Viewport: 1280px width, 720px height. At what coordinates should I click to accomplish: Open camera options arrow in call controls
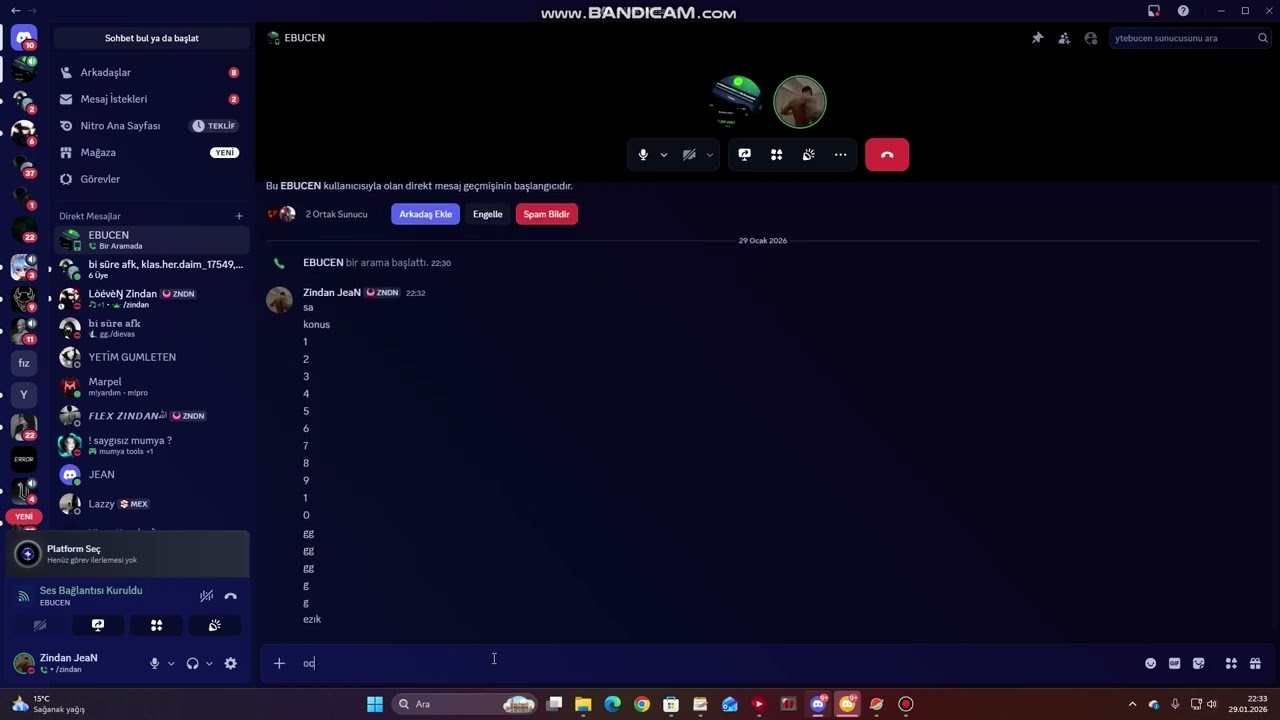(709, 155)
